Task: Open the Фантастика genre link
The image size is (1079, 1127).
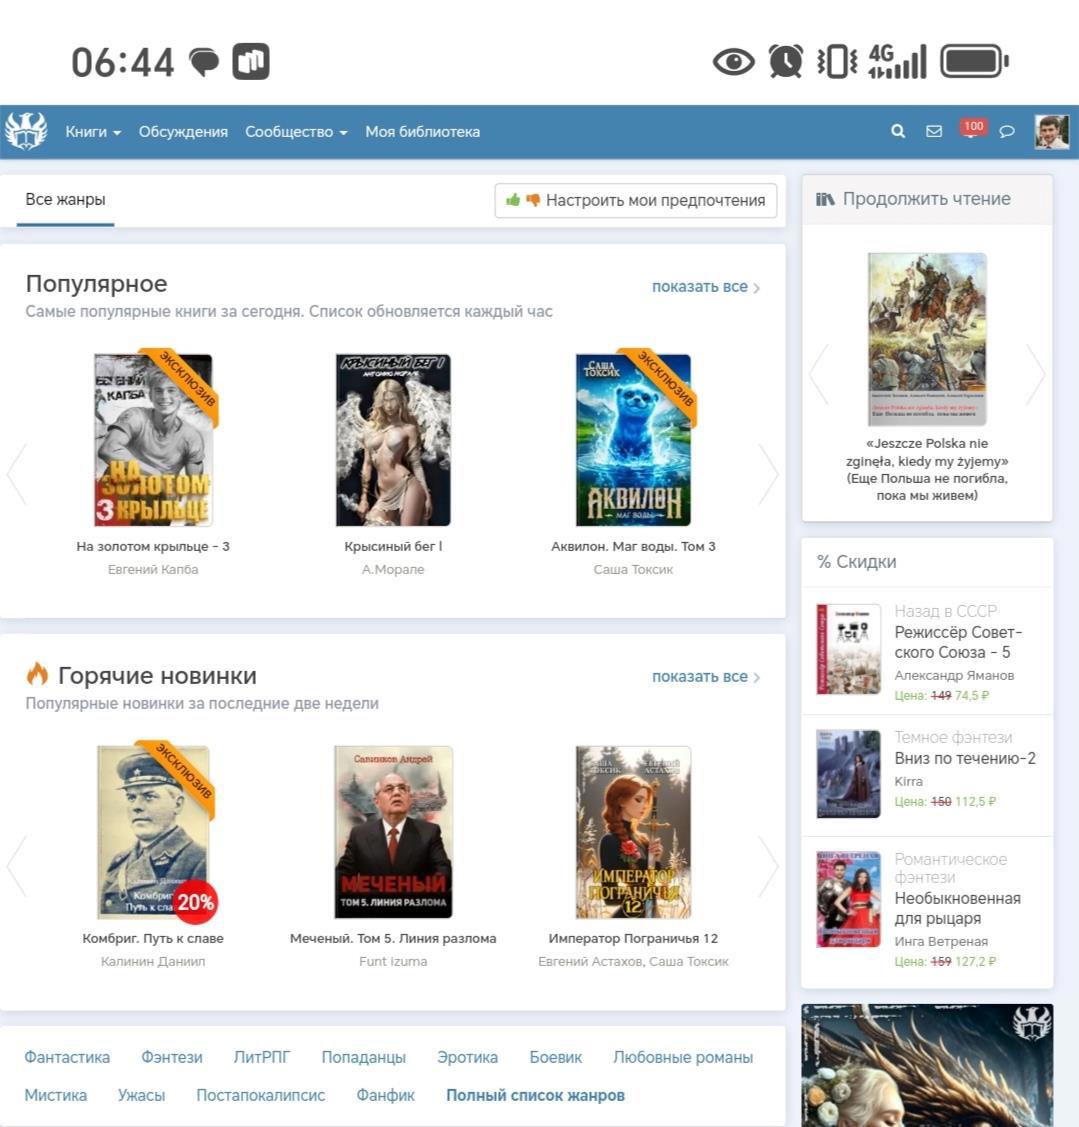Action: (67, 1057)
